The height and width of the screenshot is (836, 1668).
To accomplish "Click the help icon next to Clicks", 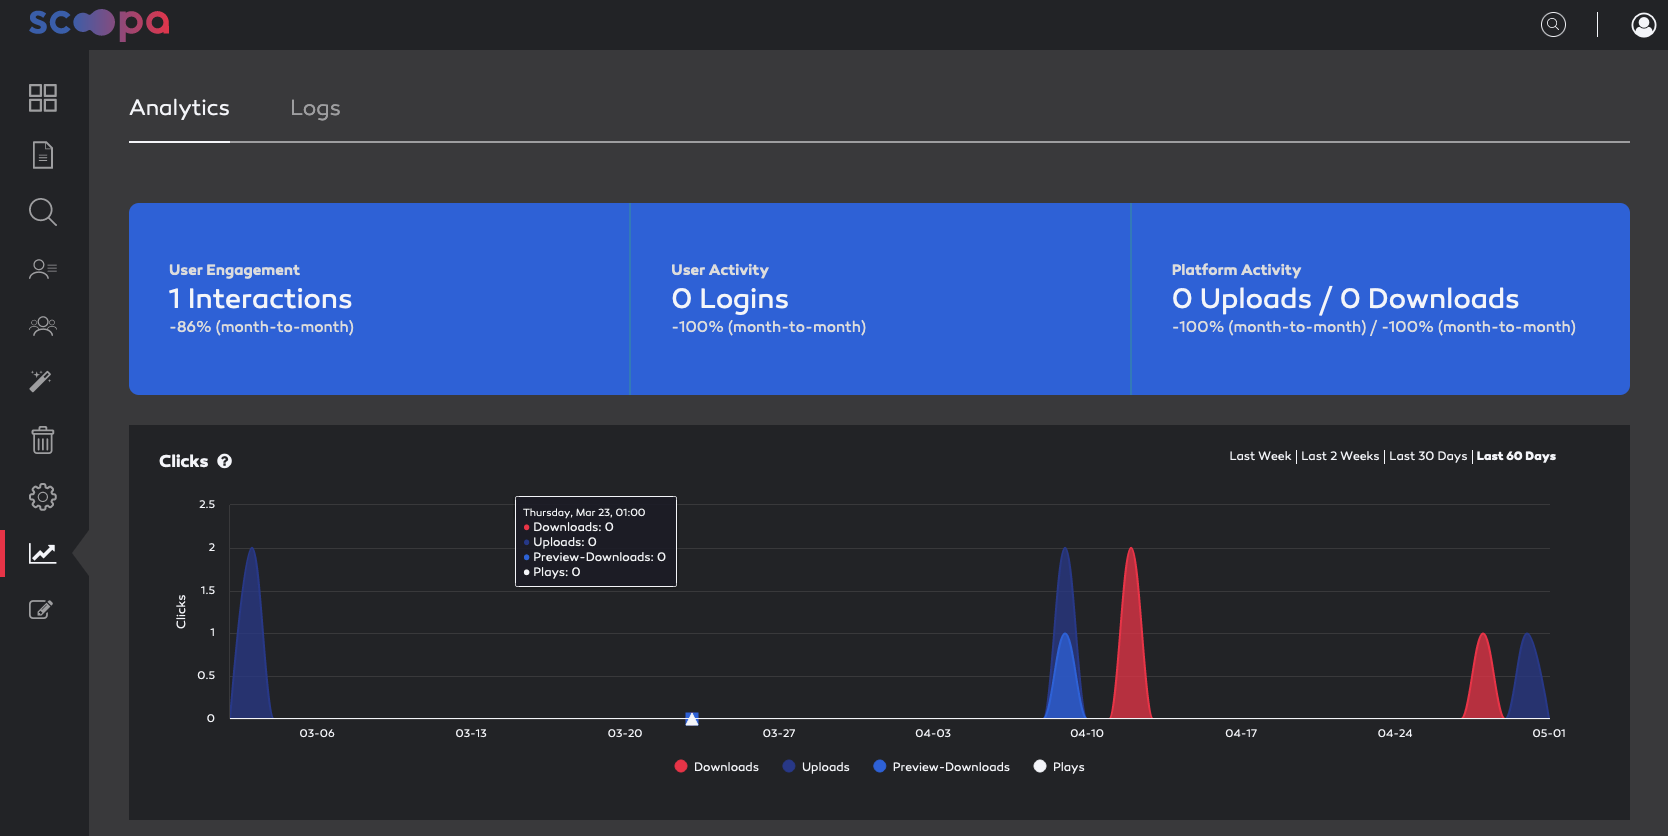I will (225, 461).
